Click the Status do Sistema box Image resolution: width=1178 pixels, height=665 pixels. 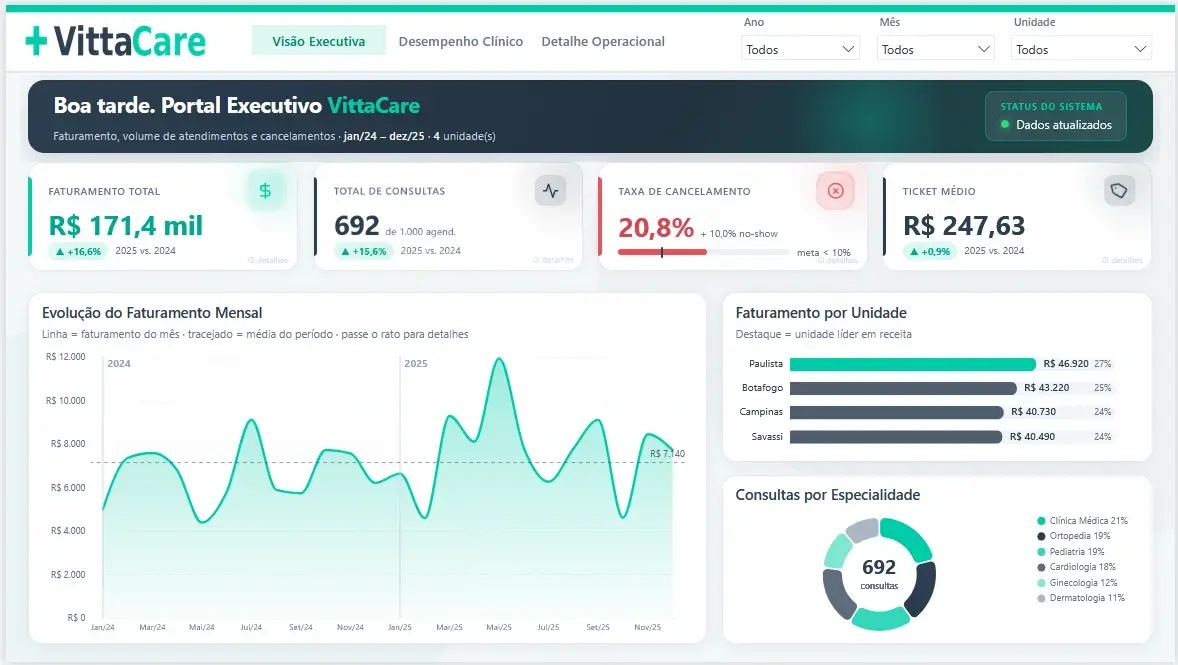click(1056, 116)
